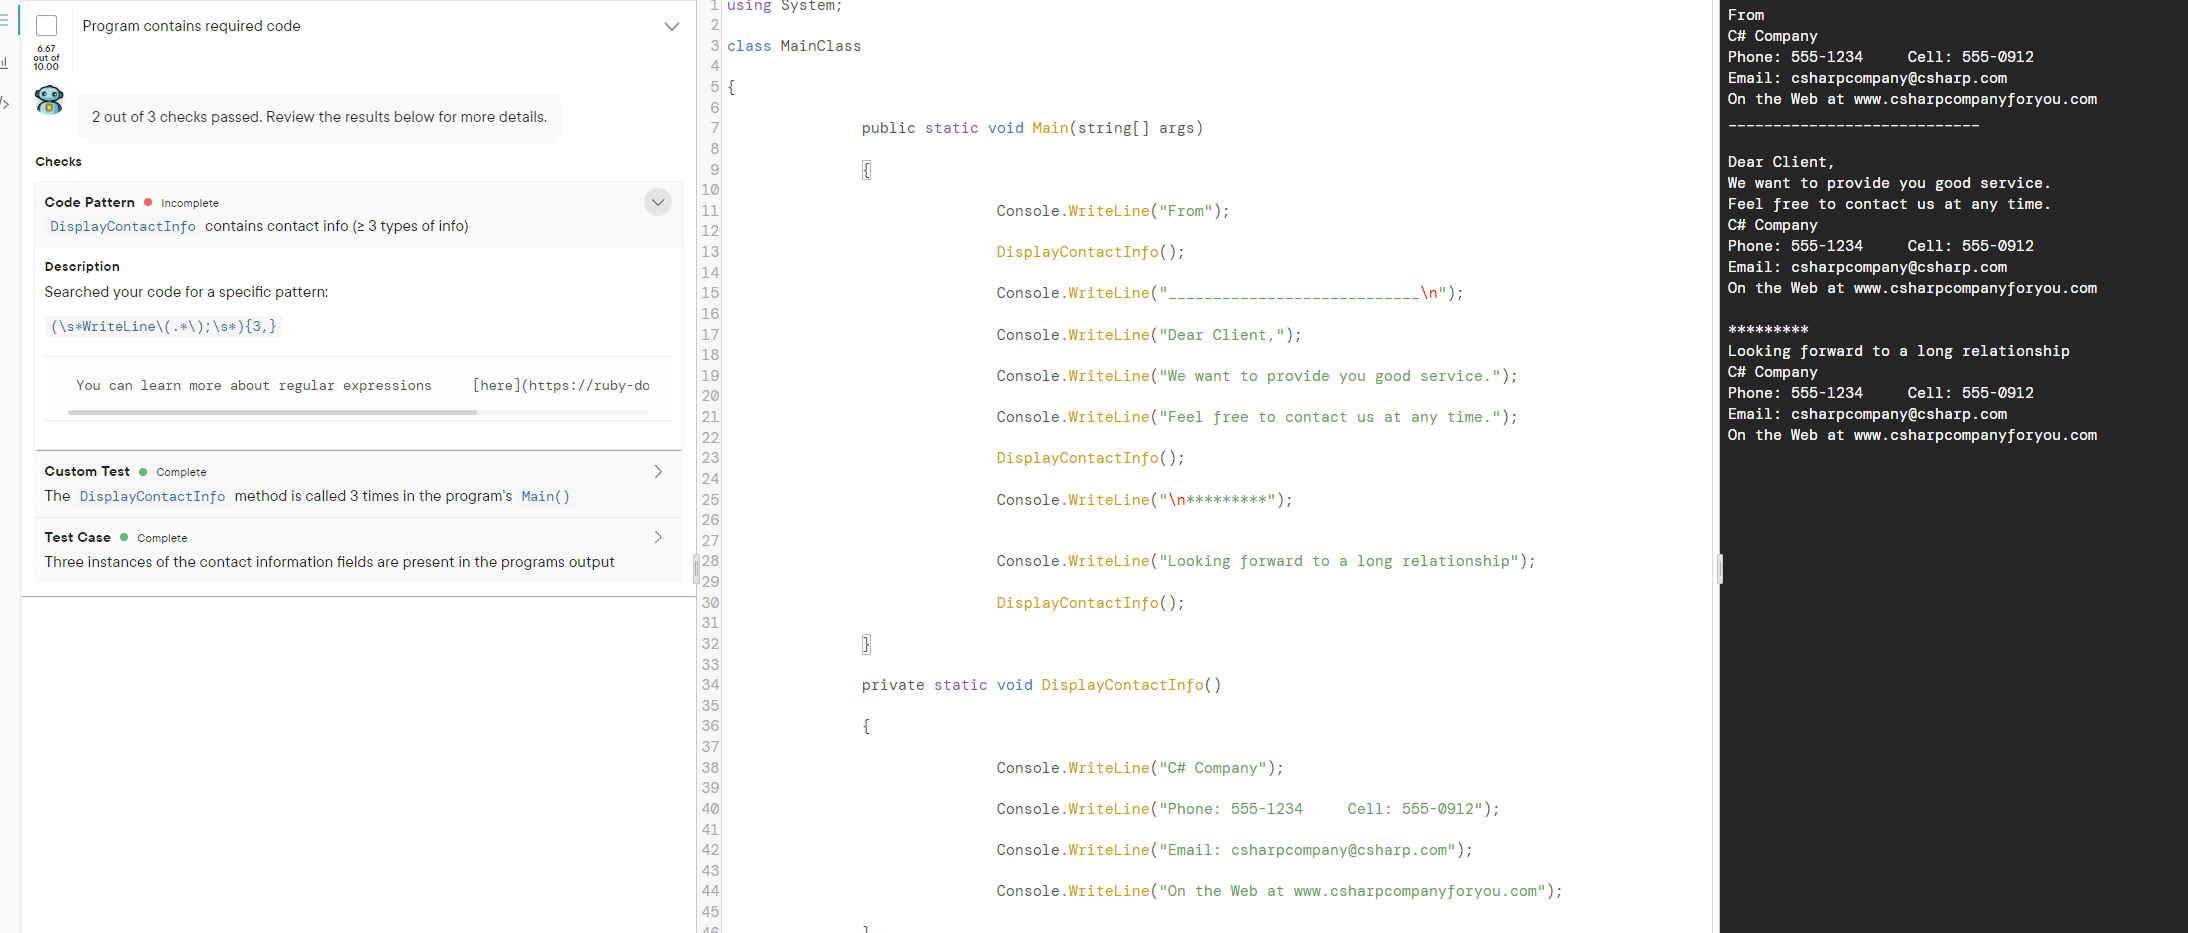The width and height of the screenshot is (2188, 933).
Task: Collapse the Program contains required code section
Action: click(x=671, y=27)
